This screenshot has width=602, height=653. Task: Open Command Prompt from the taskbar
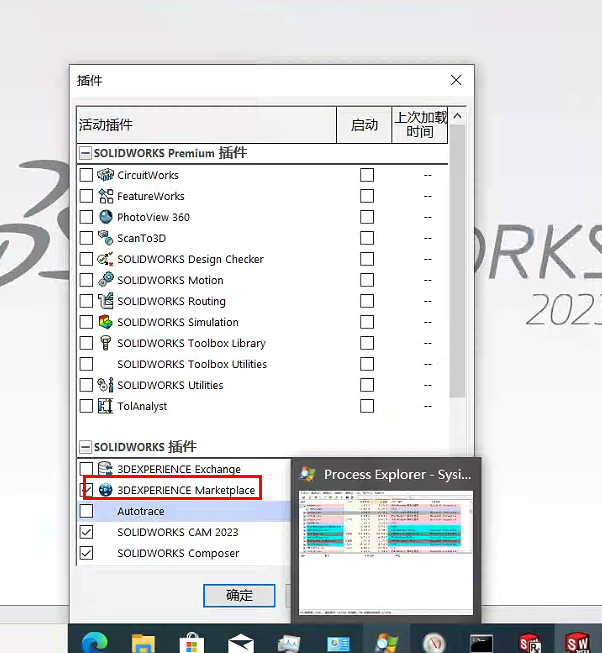(x=481, y=644)
